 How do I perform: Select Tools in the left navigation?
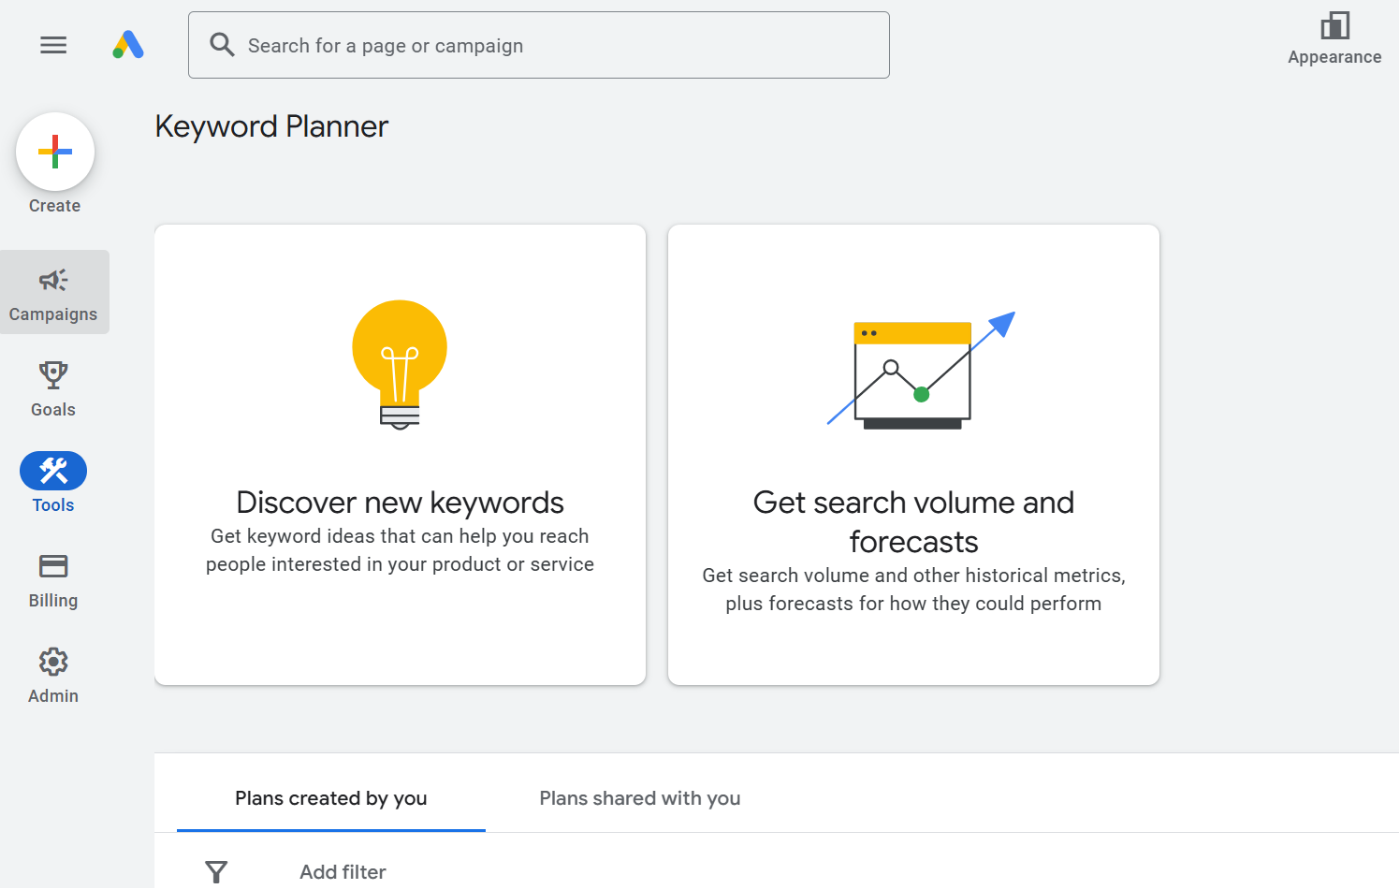pyautogui.click(x=53, y=483)
